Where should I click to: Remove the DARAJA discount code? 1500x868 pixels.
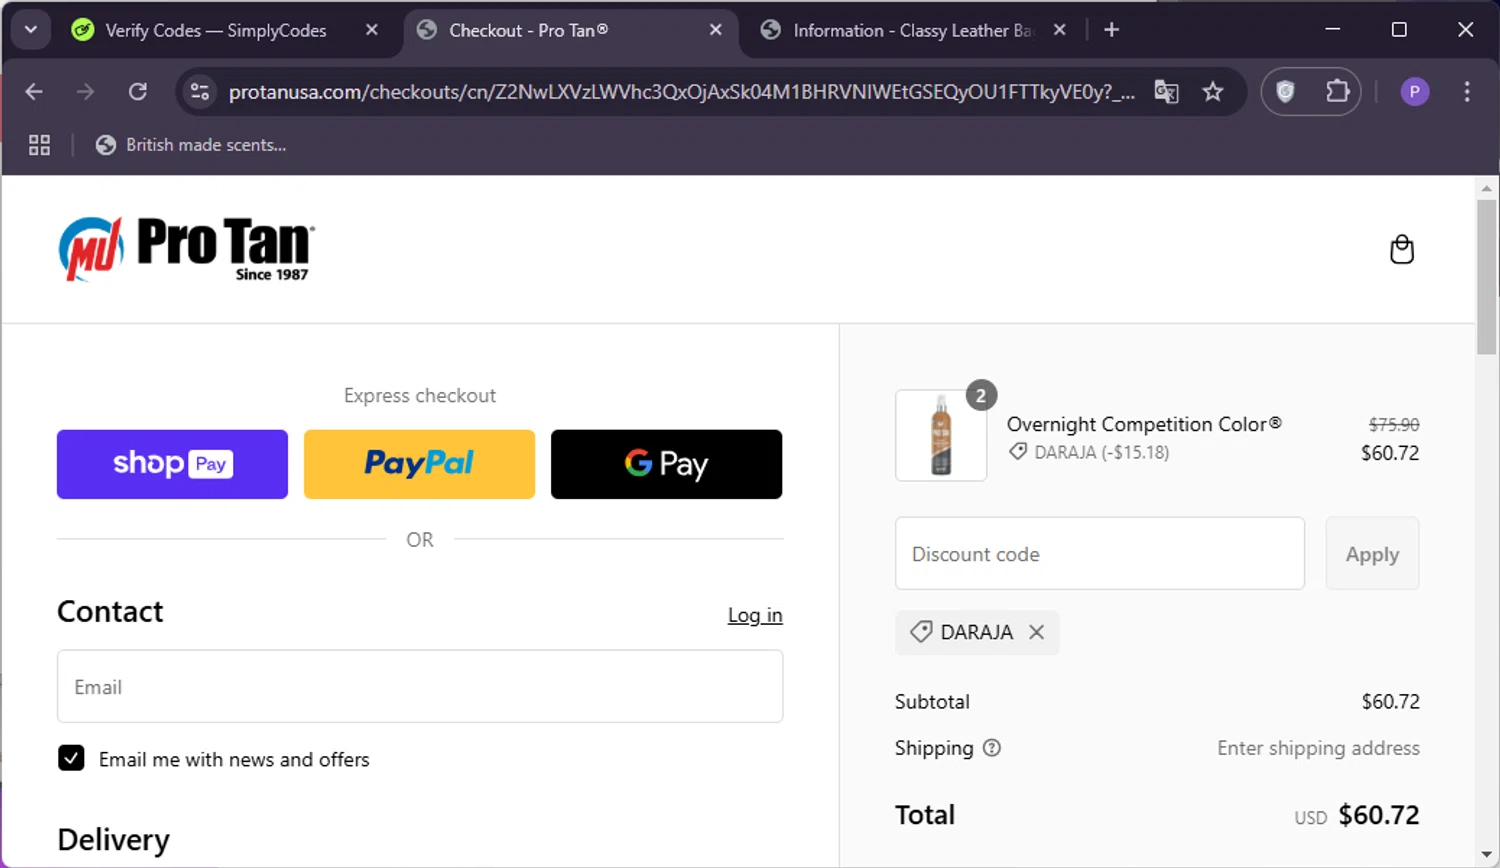pyautogui.click(x=1036, y=632)
